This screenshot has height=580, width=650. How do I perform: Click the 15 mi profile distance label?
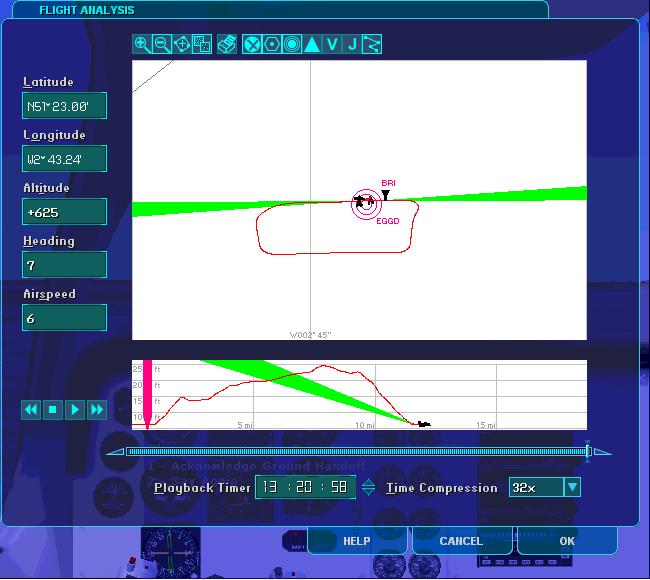pos(486,425)
